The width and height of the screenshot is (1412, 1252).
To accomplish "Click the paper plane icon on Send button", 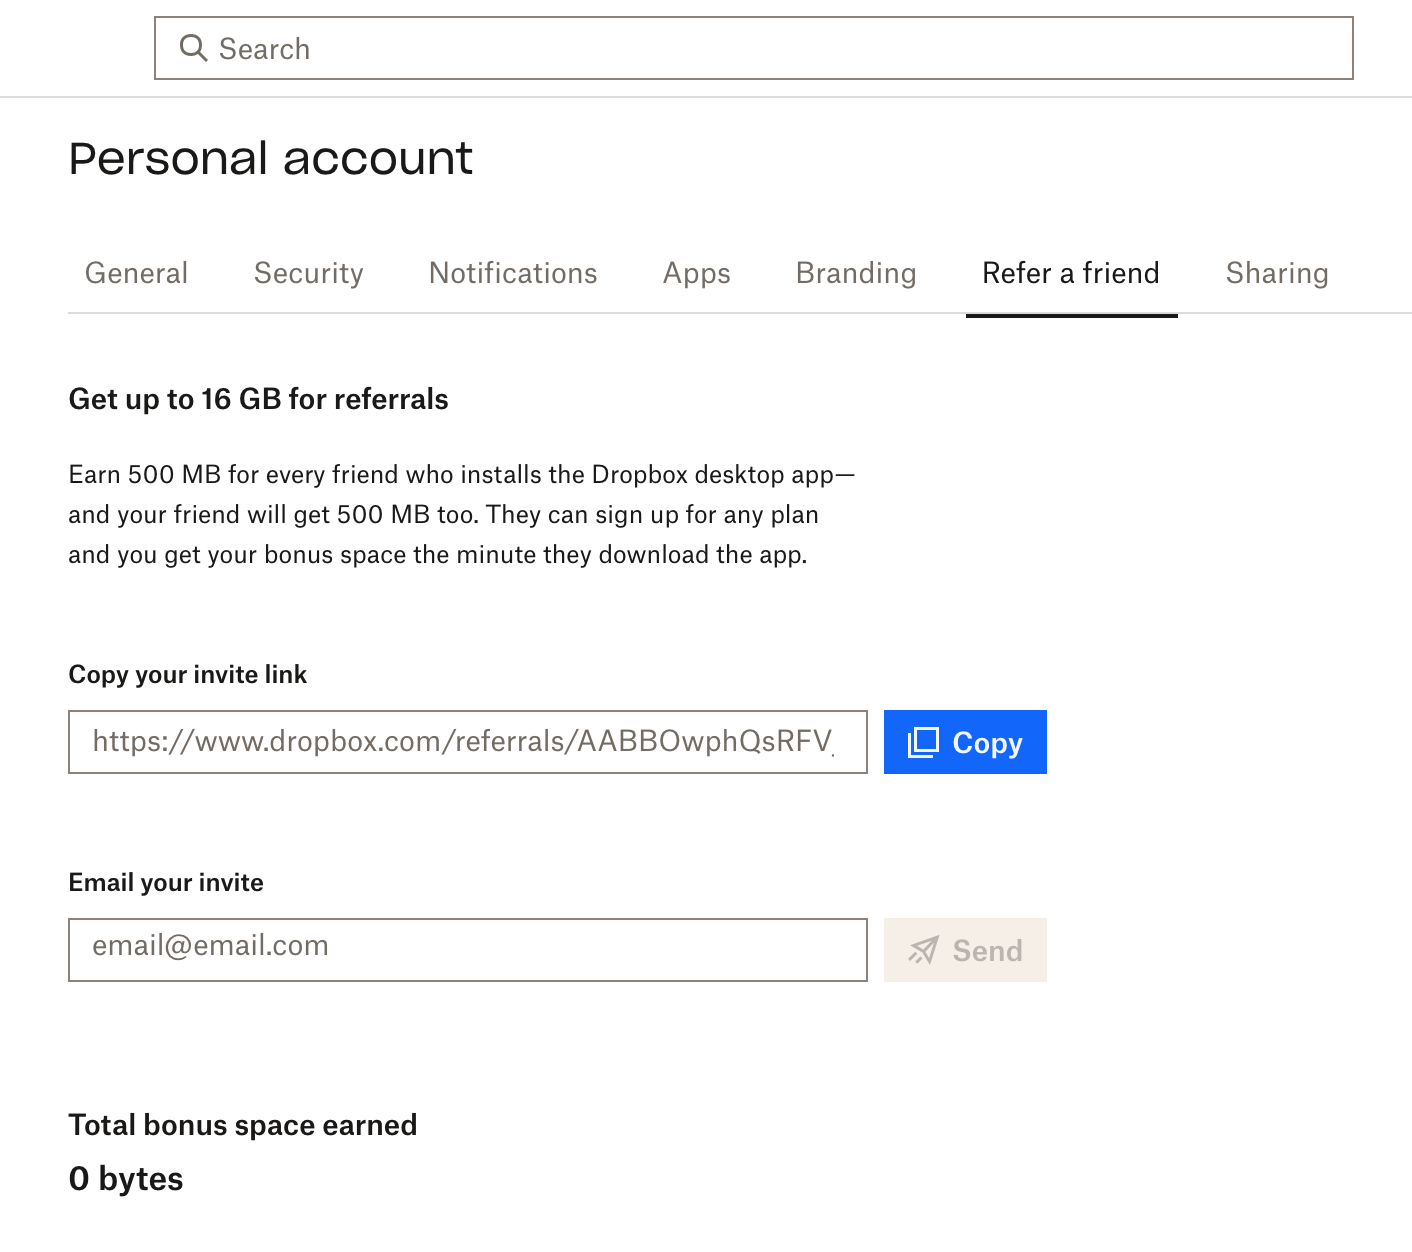I will click(x=926, y=950).
